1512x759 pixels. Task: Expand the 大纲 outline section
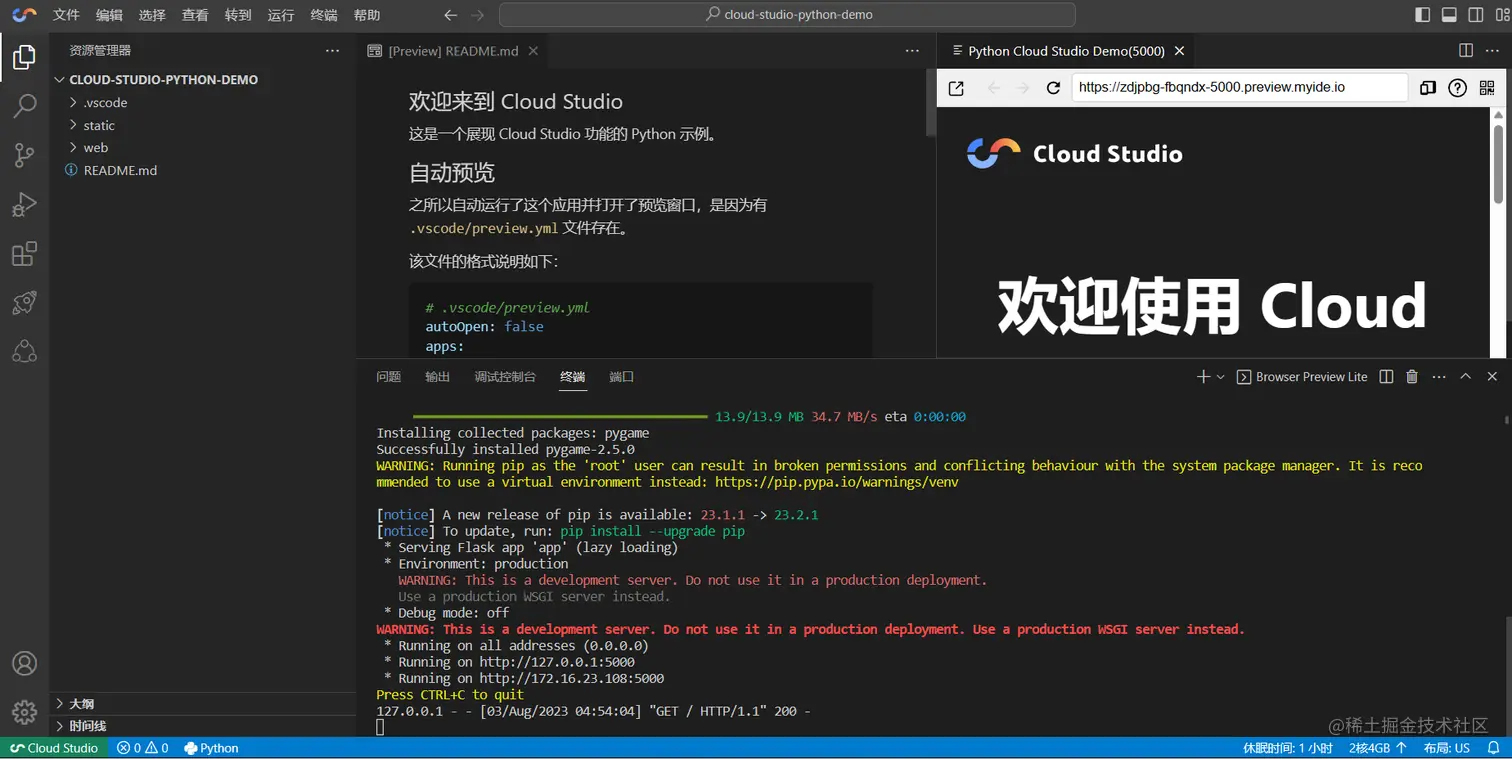tap(203, 703)
